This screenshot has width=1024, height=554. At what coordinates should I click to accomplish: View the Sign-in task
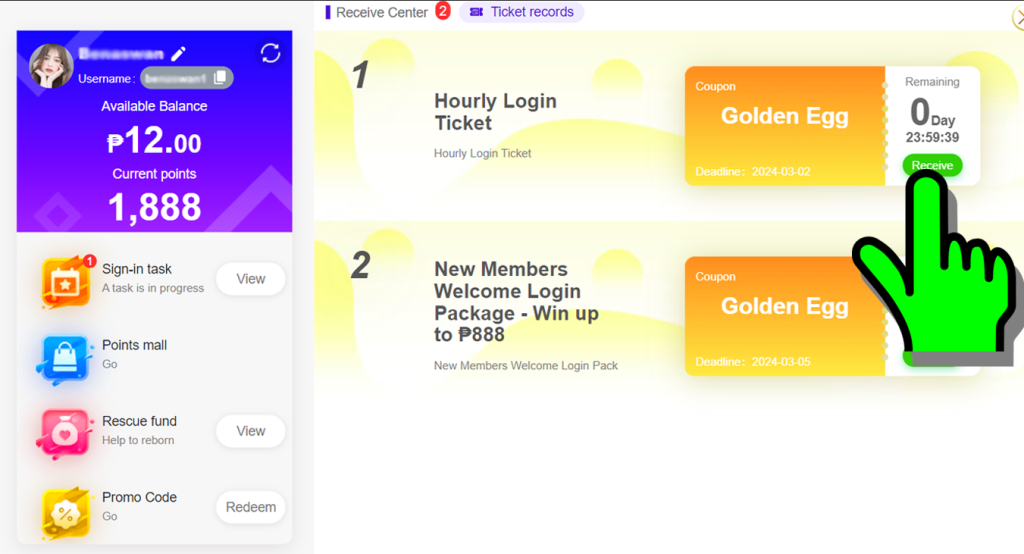coord(251,279)
